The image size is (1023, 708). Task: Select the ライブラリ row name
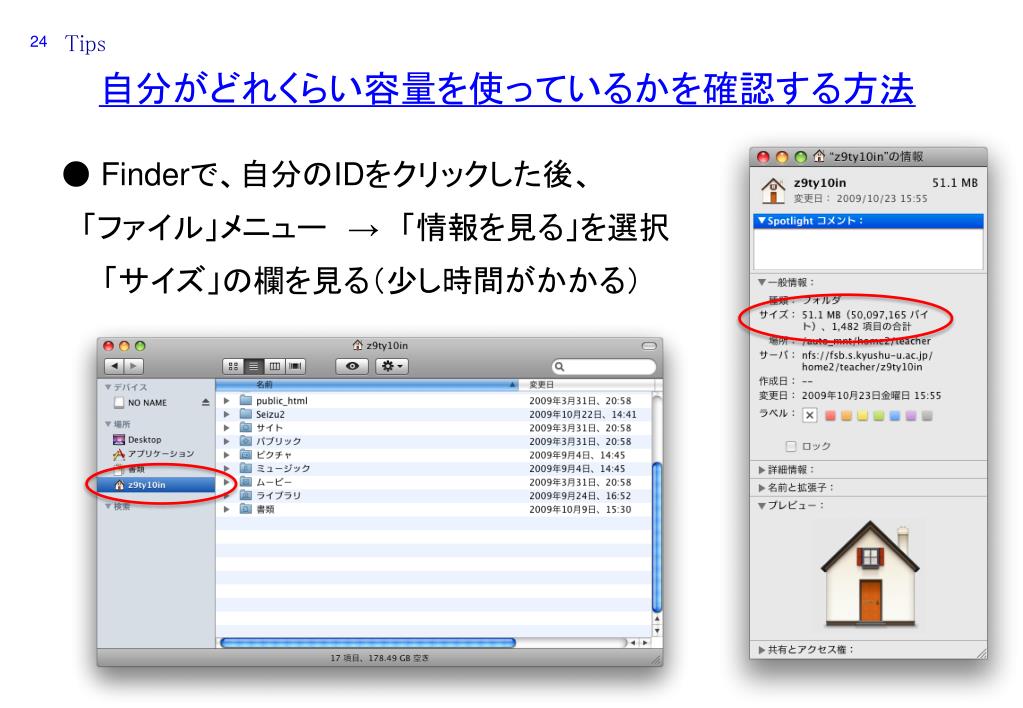tap(279, 495)
